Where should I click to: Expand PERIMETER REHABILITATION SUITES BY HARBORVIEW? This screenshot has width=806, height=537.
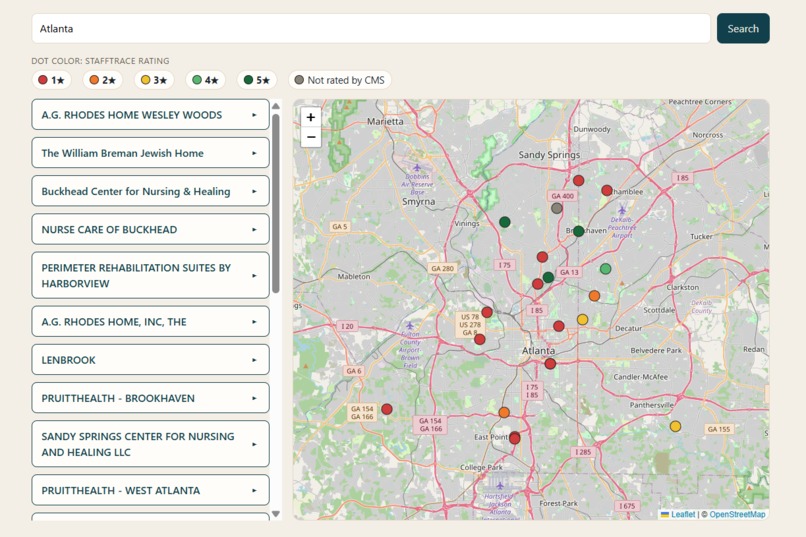pos(150,275)
